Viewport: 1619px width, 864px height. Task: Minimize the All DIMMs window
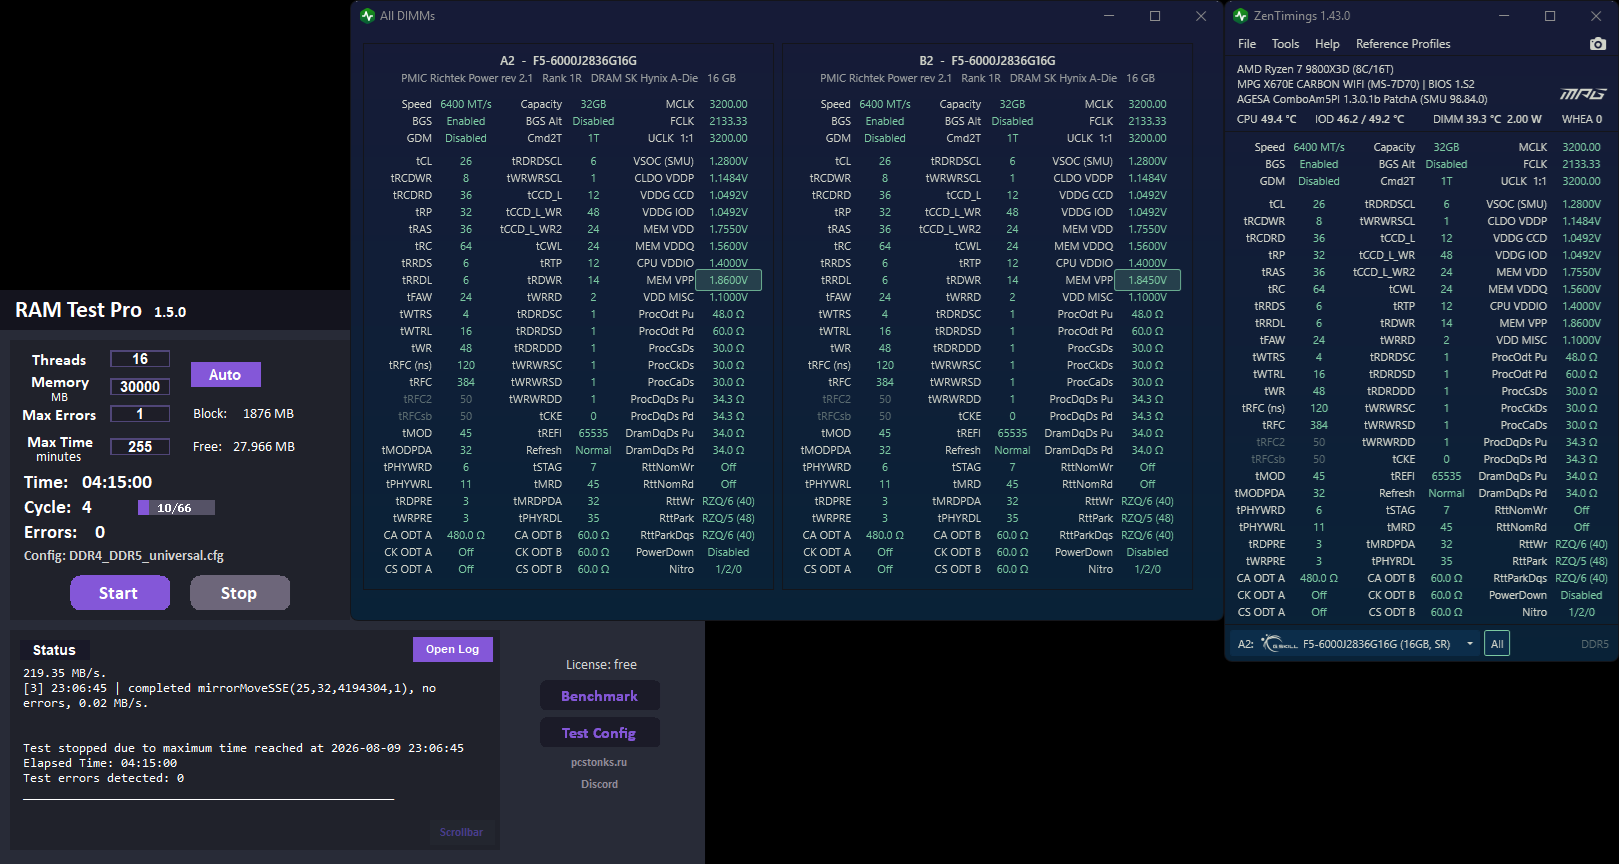1109,16
